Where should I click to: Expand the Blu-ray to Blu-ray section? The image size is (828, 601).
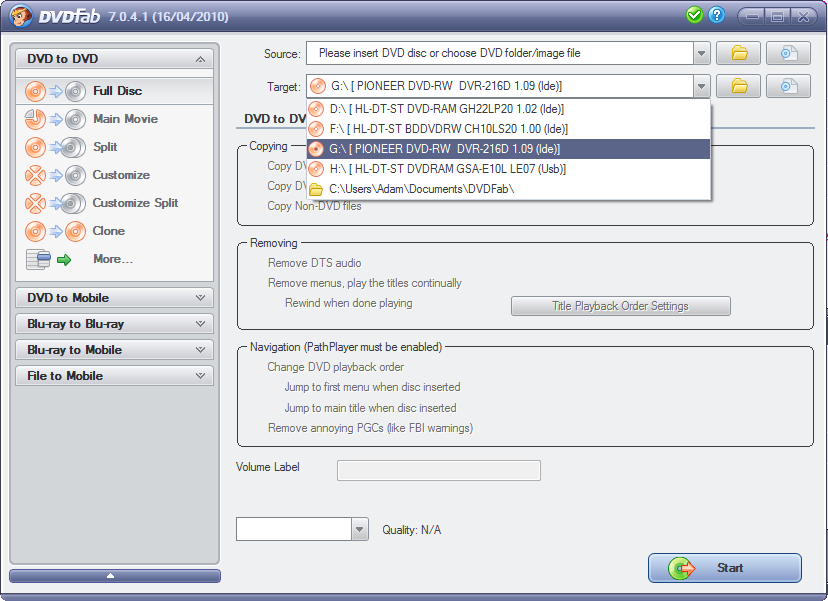point(115,324)
